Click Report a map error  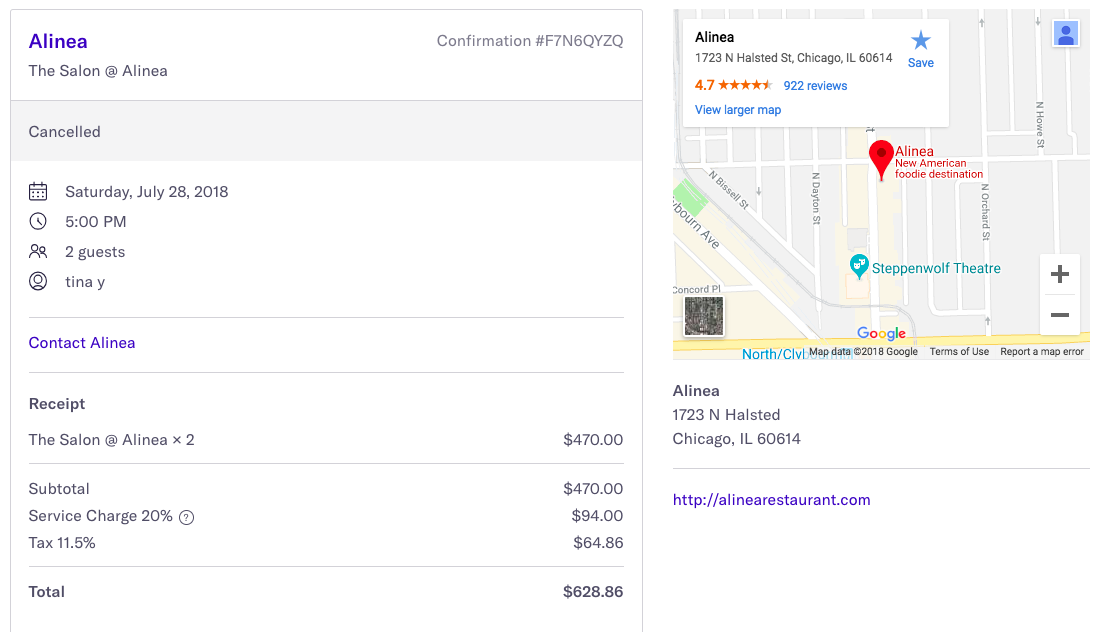tap(1042, 352)
